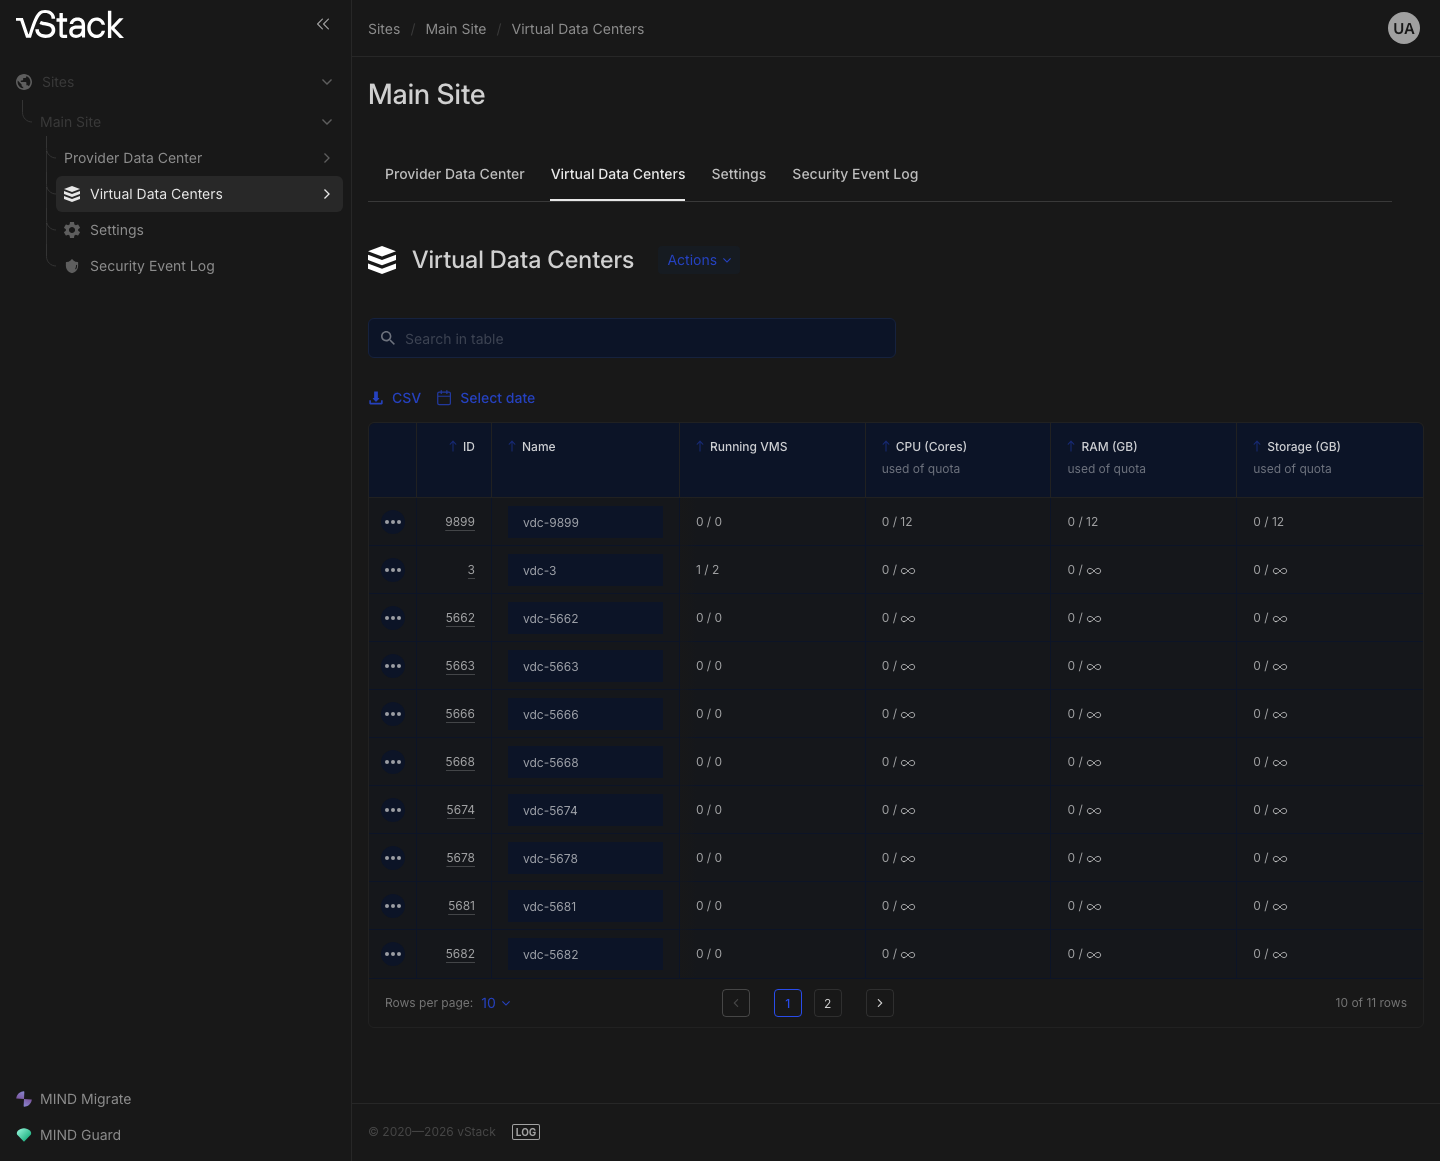
Task: Expand the Actions dropdown
Action: (699, 260)
